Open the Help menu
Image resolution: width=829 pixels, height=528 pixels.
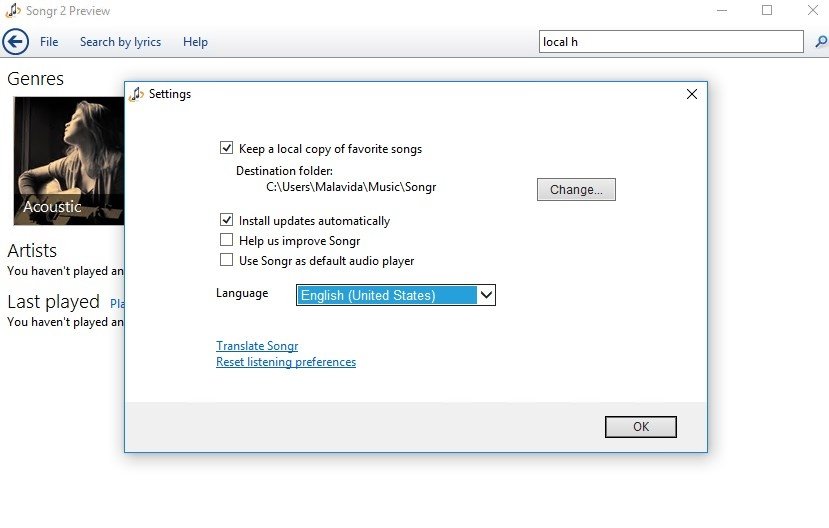pos(195,42)
